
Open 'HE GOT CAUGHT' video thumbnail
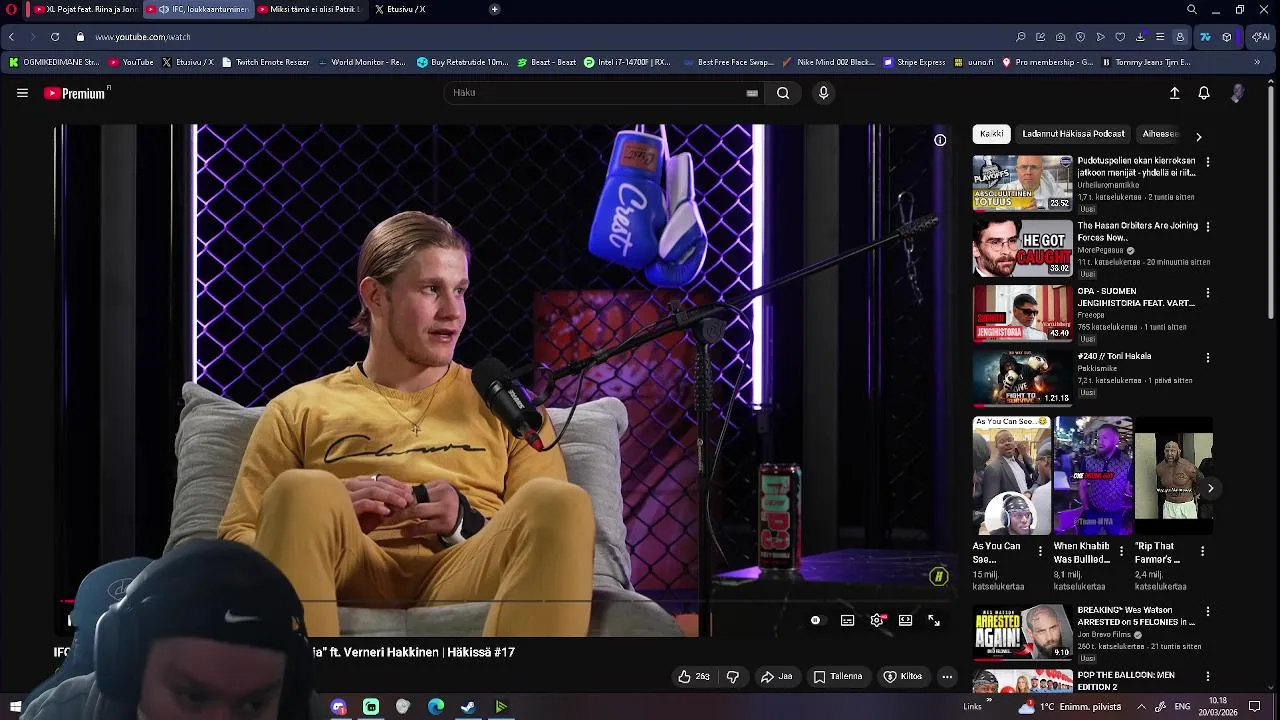coord(1022,248)
